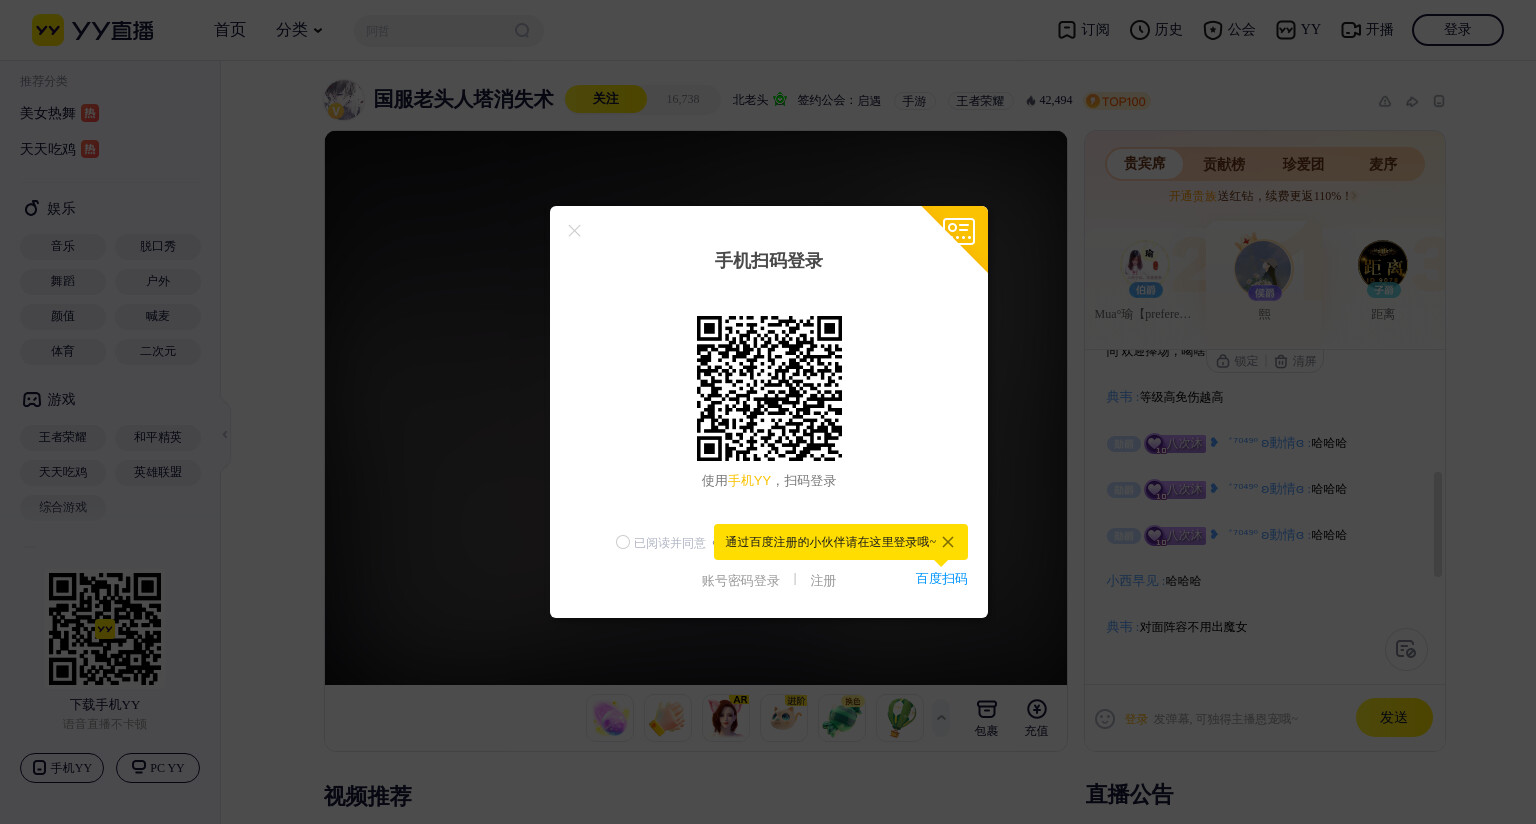Click the yellow 发送 send button
Image resolution: width=1536 pixels, height=824 pixels.
pos(1394,717)
